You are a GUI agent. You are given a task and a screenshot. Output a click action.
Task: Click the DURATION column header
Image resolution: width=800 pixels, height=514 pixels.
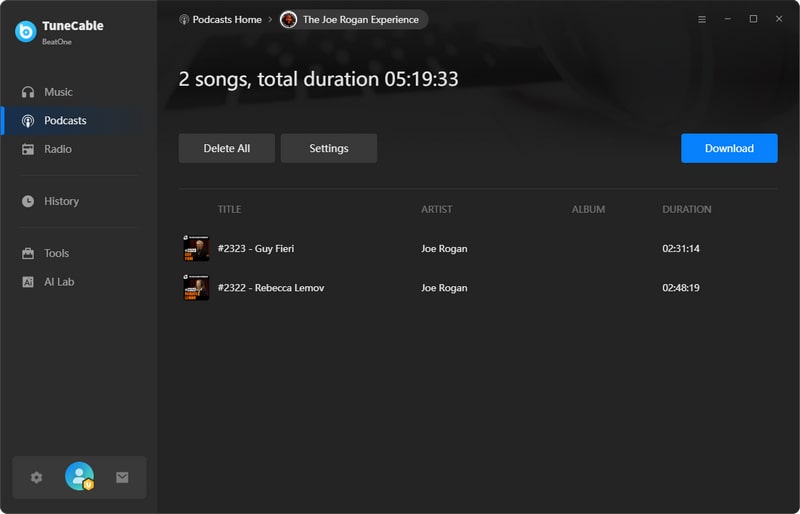[687, 209]
